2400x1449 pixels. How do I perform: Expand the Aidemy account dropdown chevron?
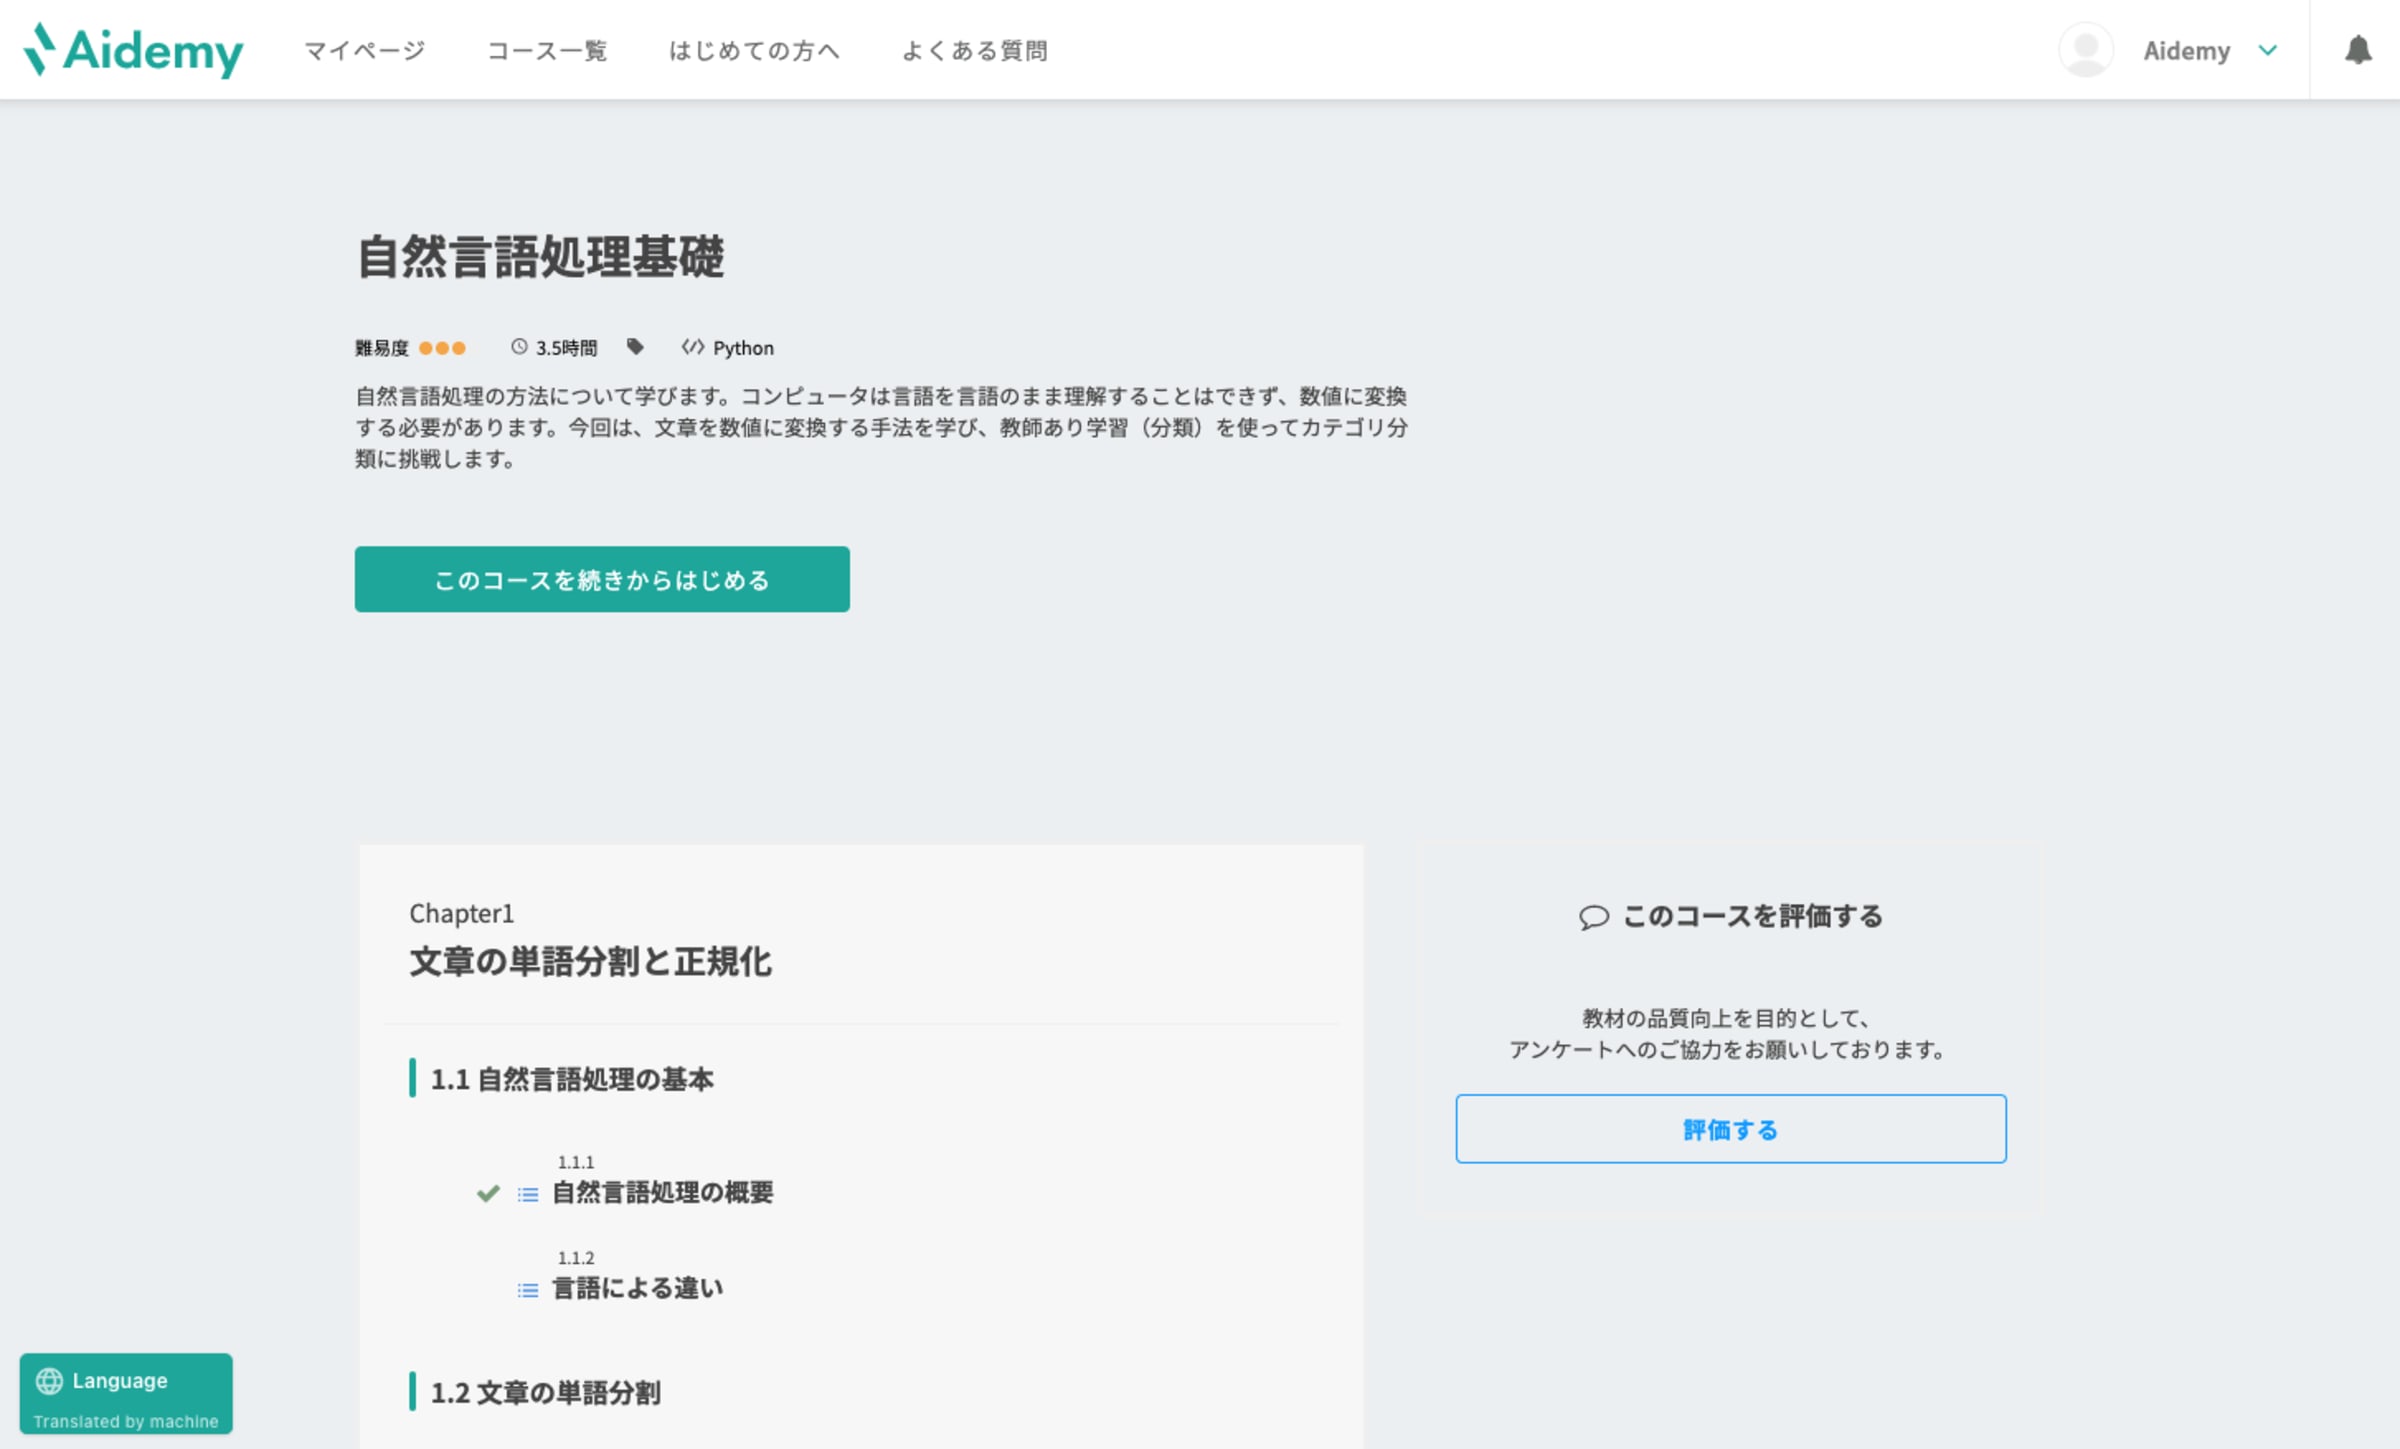2268,50
